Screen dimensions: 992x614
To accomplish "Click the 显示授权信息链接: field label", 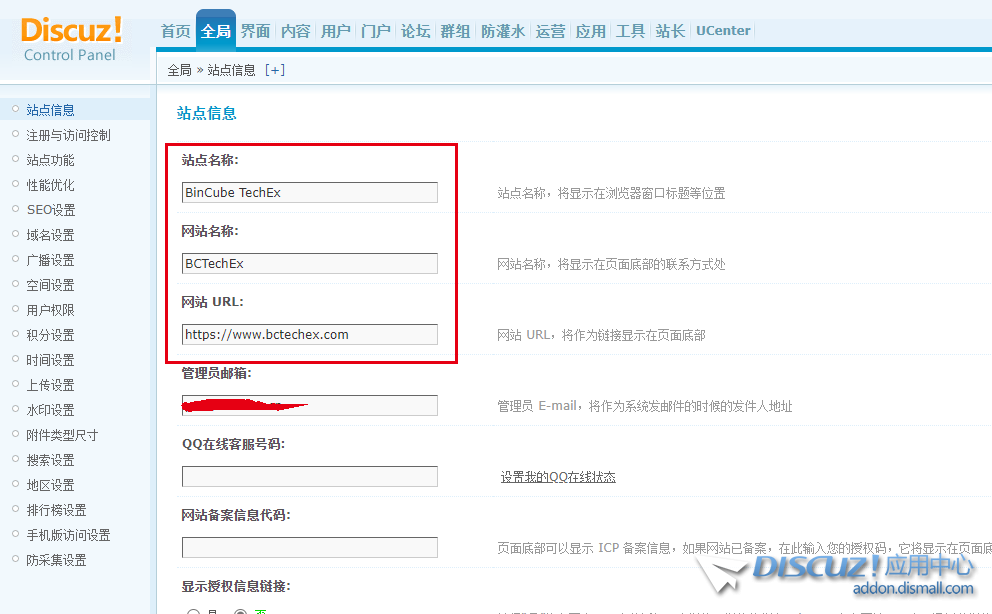I will point(236,587).
